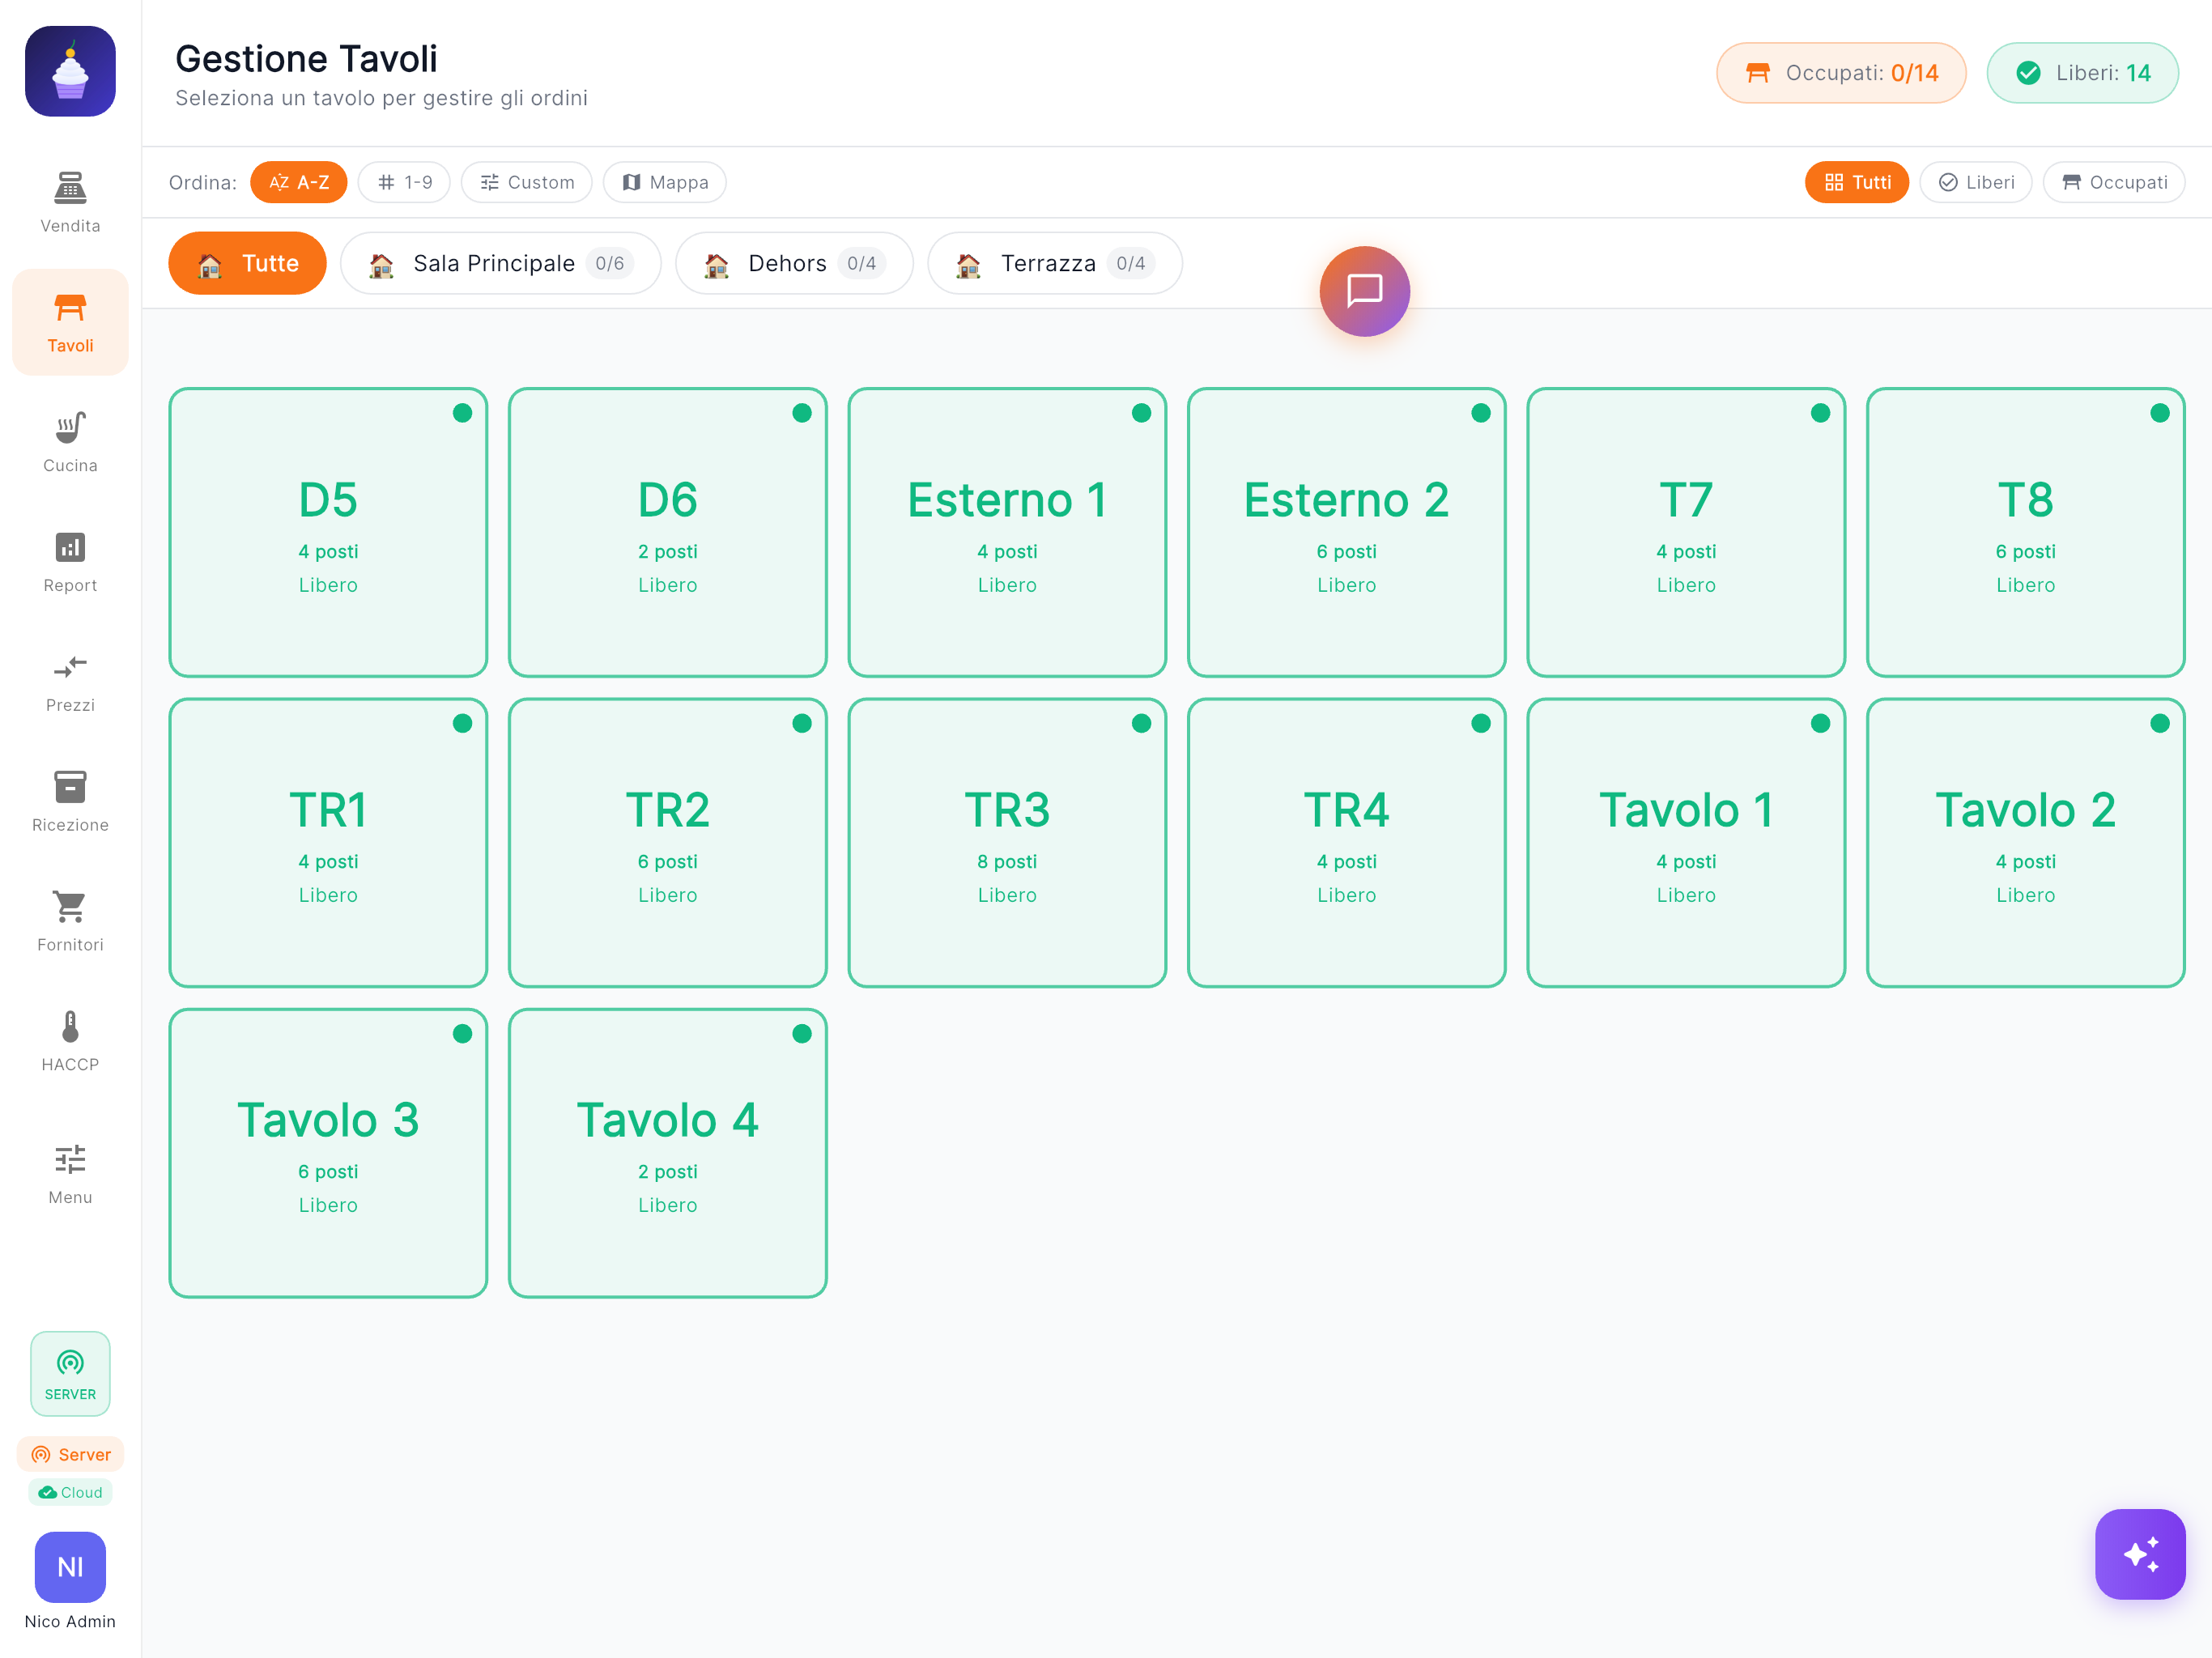Check the SERVER status indicator
2212x1658 pixels.
click(69, 1373)
